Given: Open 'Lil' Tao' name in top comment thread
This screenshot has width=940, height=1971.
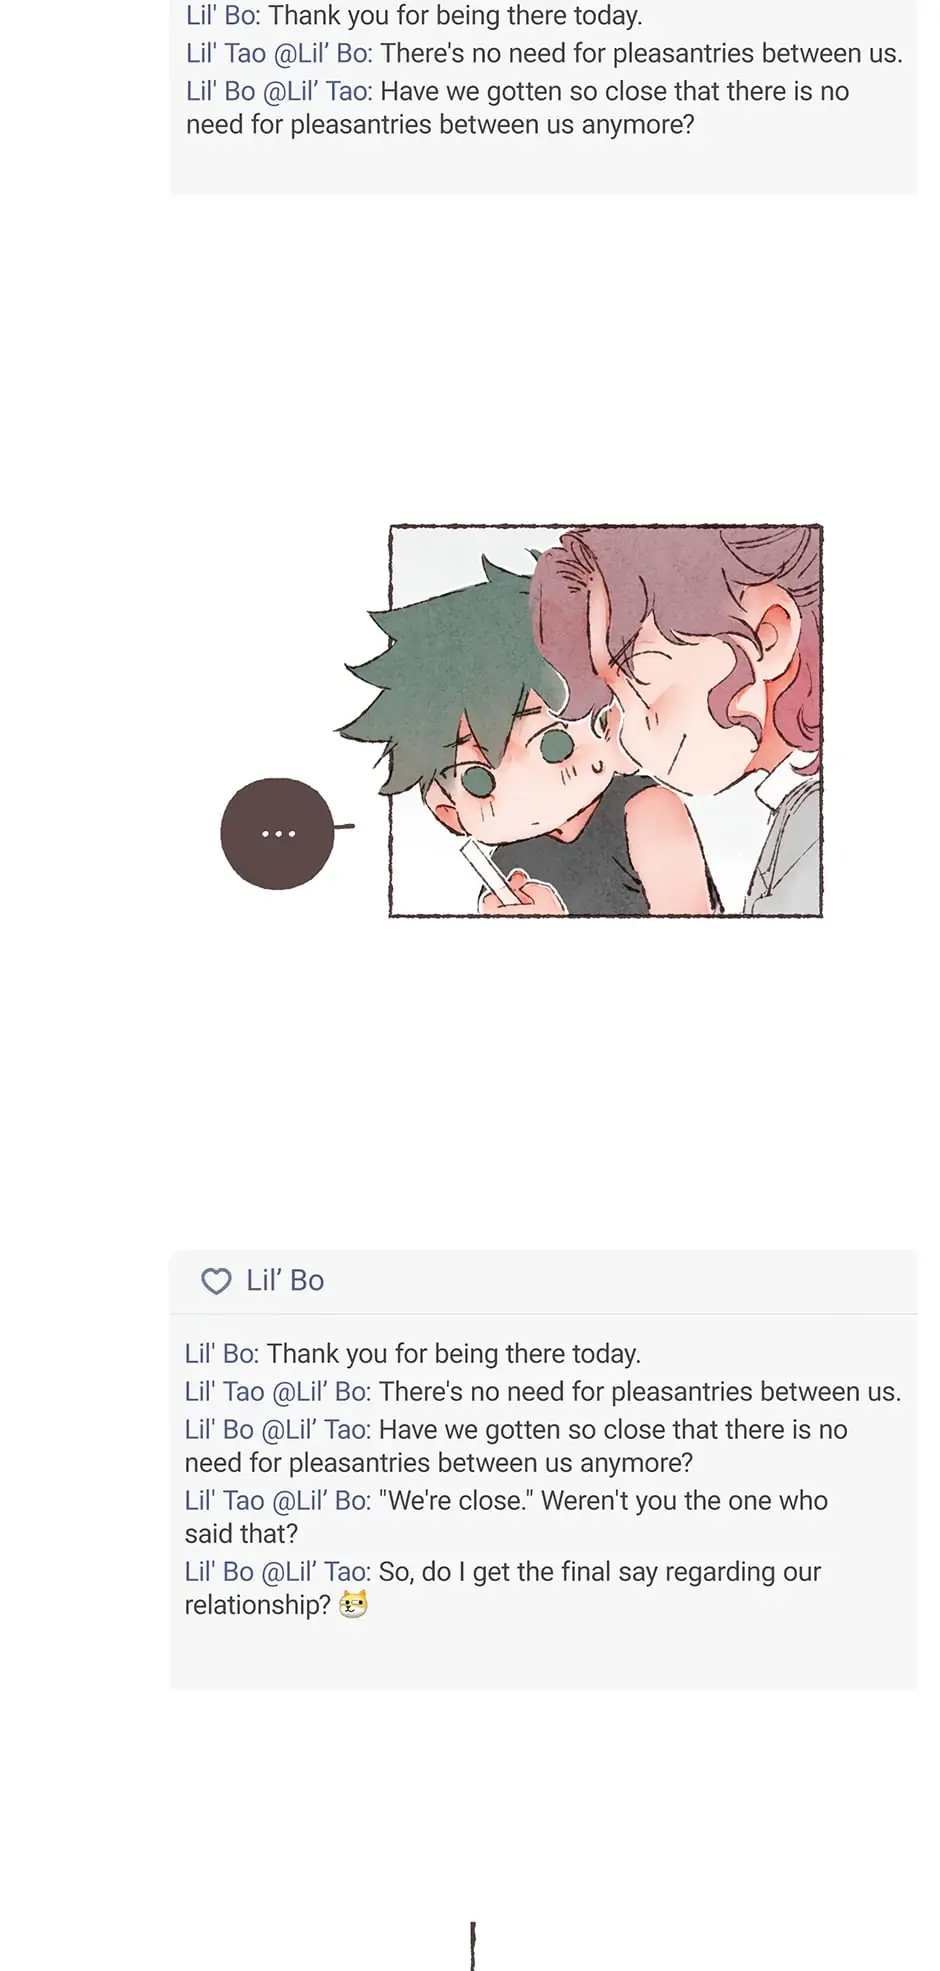Looking at the screenshot, I should tap(226, 54).
